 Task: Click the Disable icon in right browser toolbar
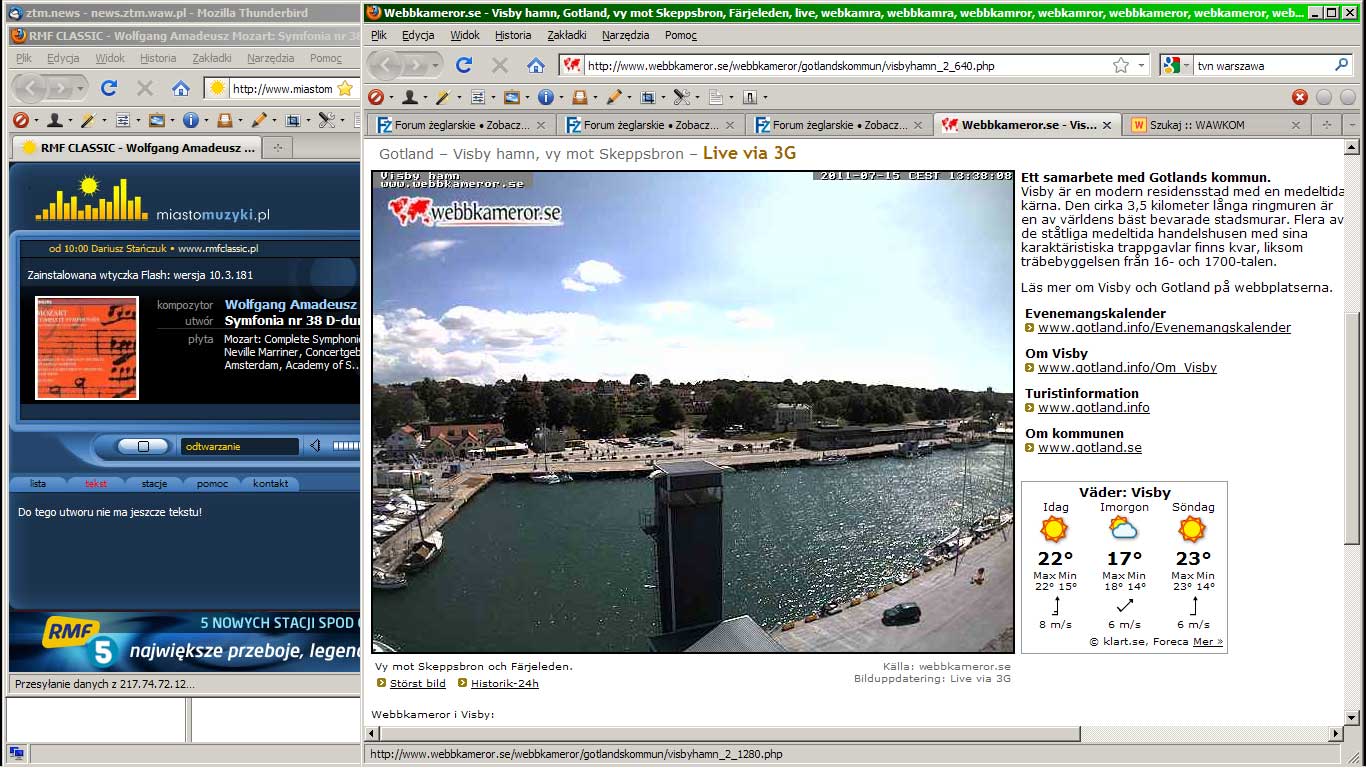point(376,97)
